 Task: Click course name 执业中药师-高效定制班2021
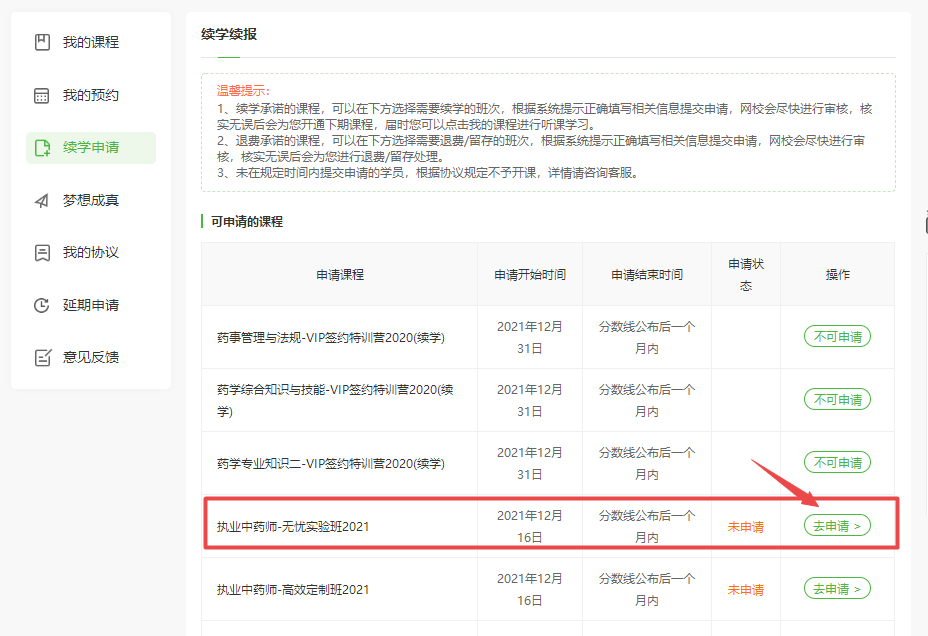point(293,590)
